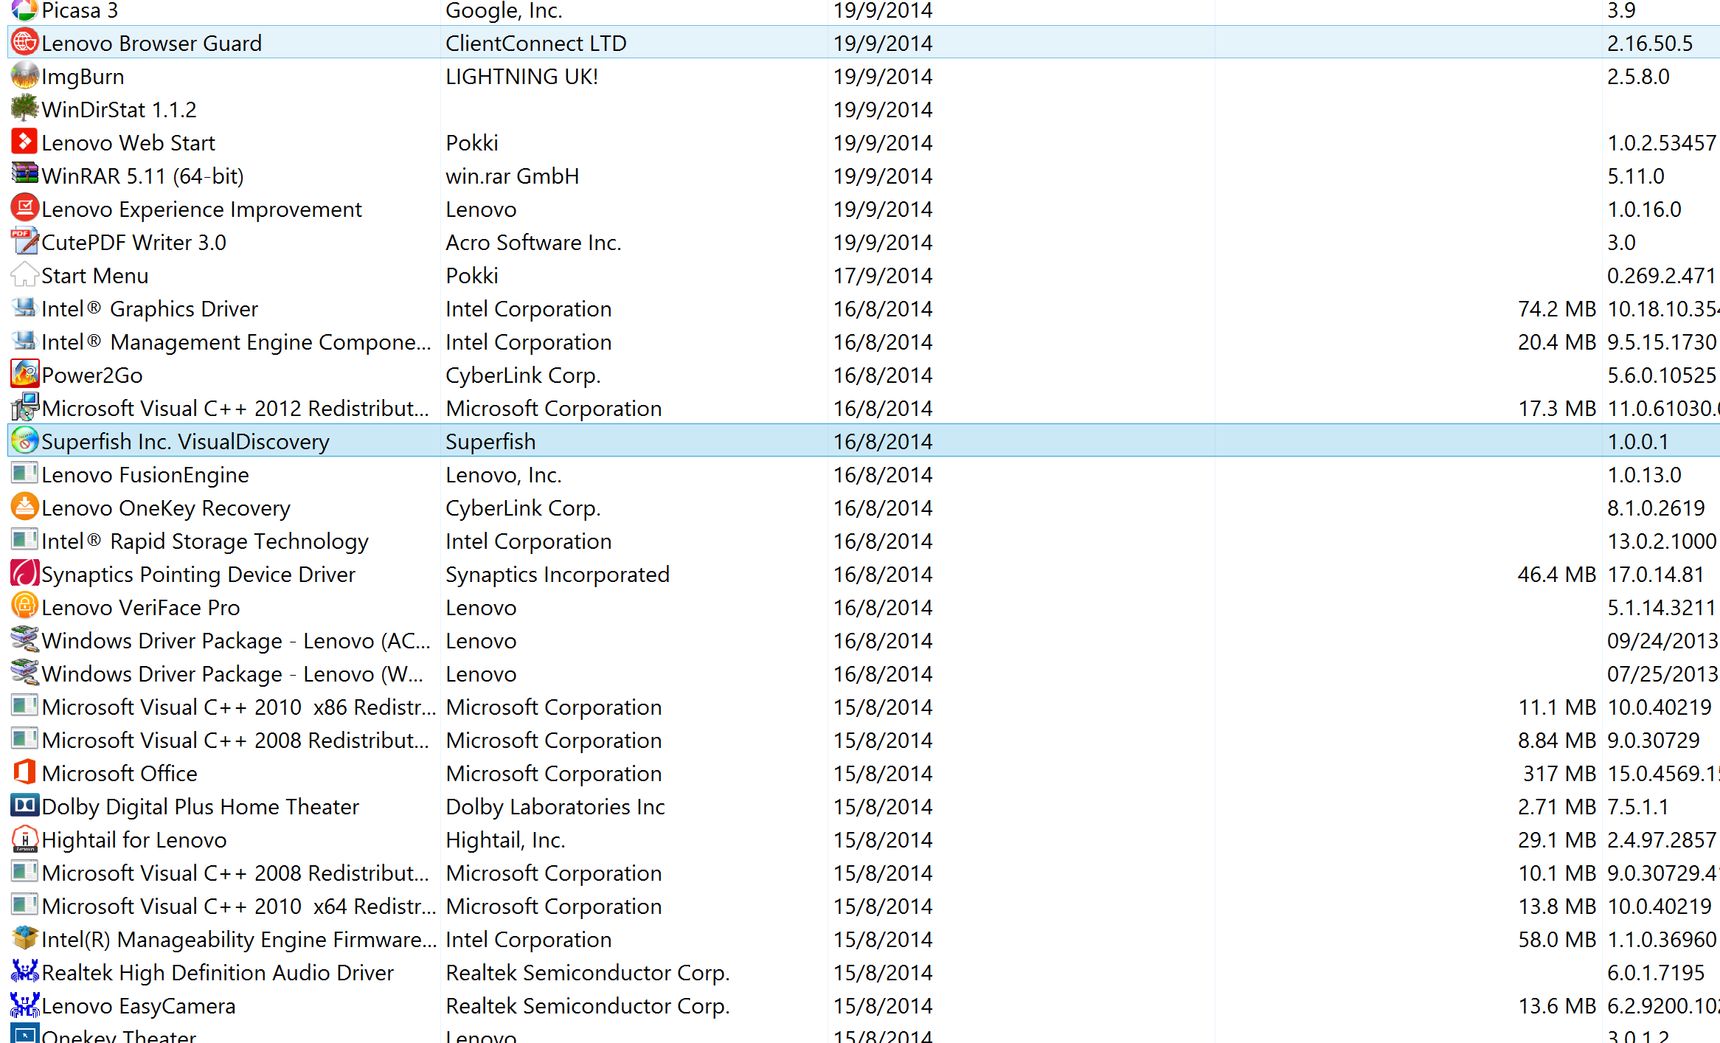The height and width of the screenshot is (1043, 1720).
Task: Select Realtek High Definition Audio Driver
Action: 217,972
